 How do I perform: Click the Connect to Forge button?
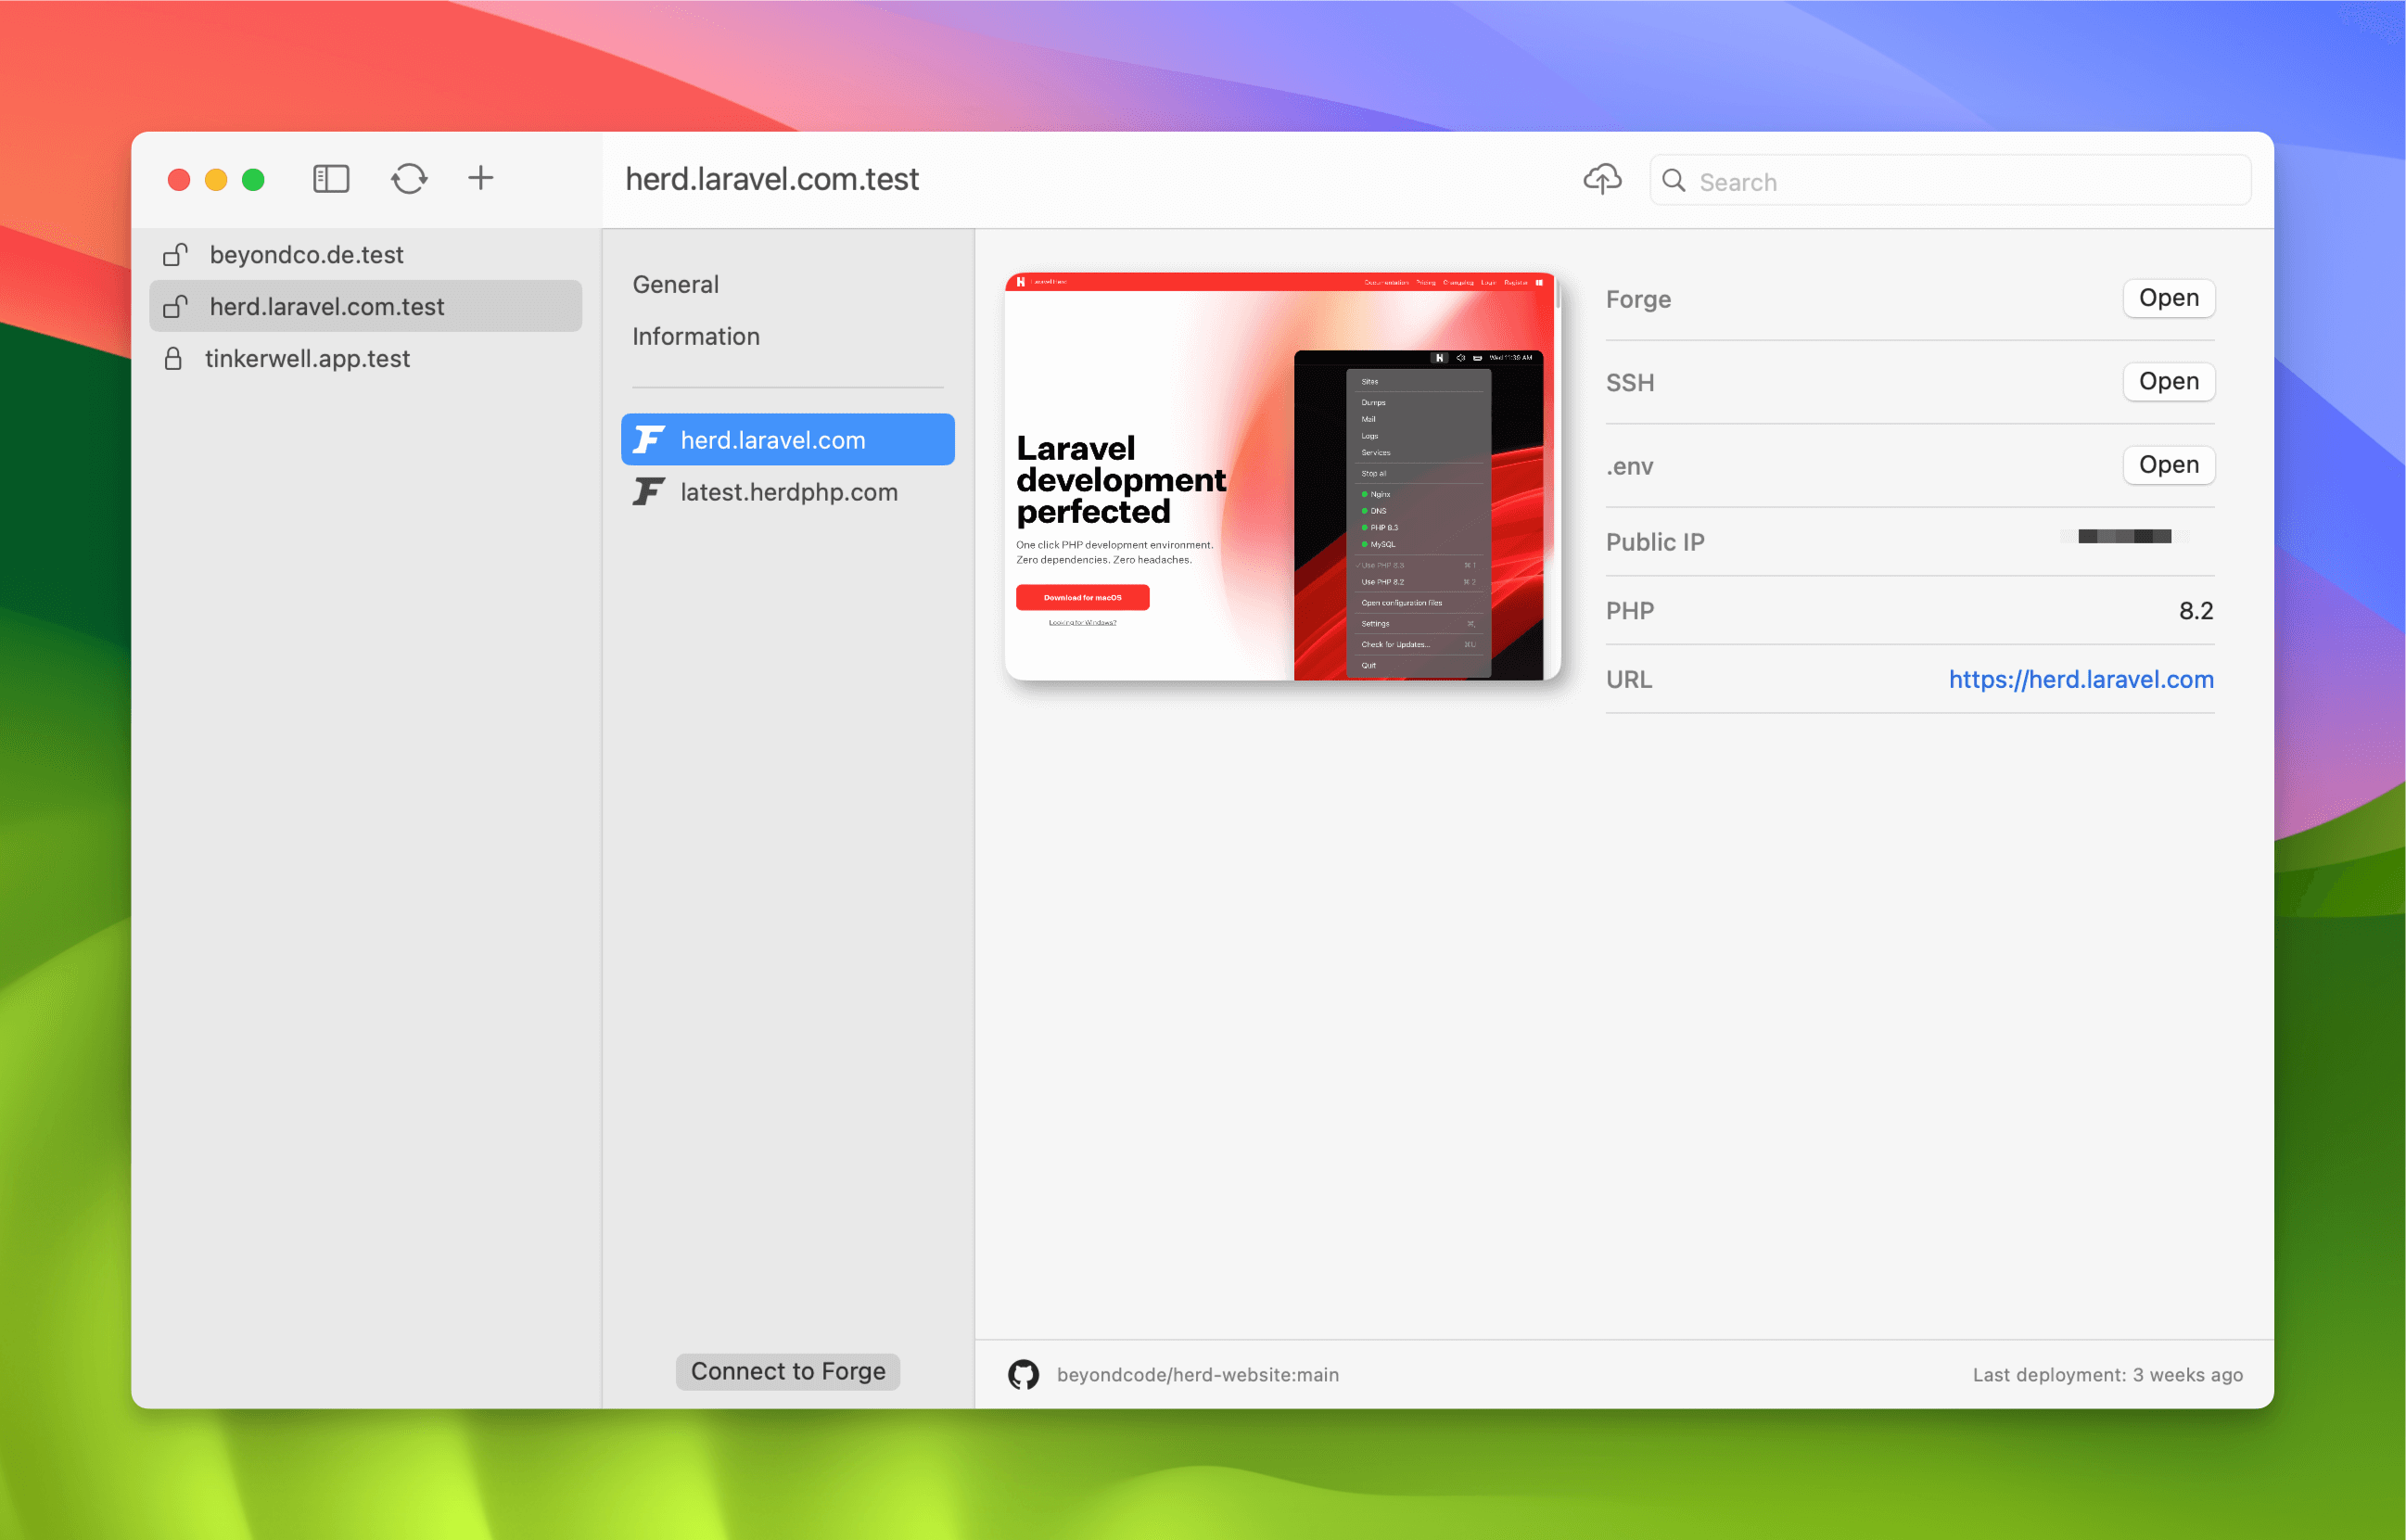[787, 1371]
